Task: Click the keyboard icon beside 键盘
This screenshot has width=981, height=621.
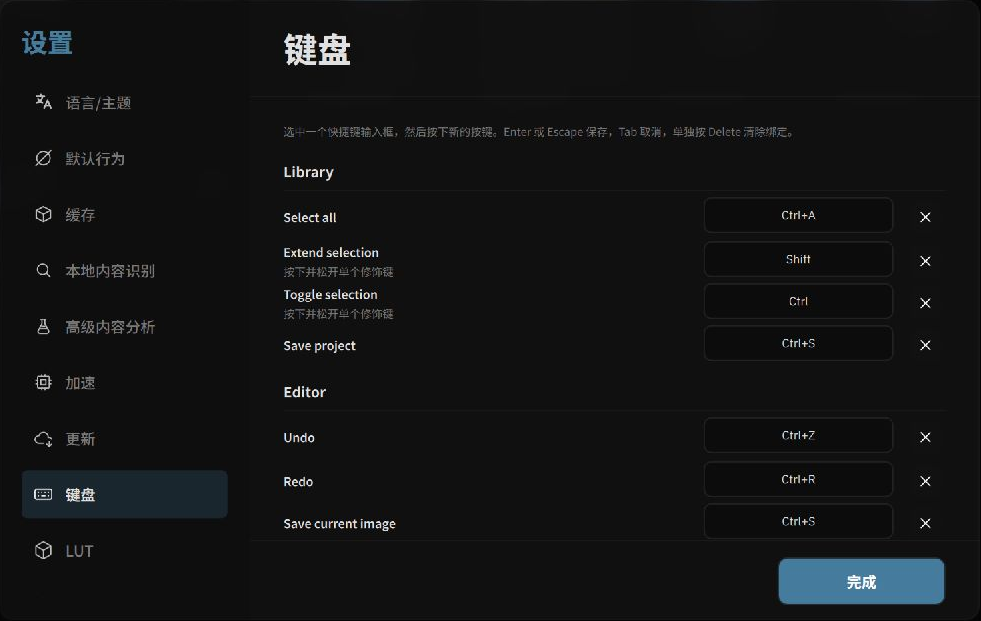Action: coord(43,494)
